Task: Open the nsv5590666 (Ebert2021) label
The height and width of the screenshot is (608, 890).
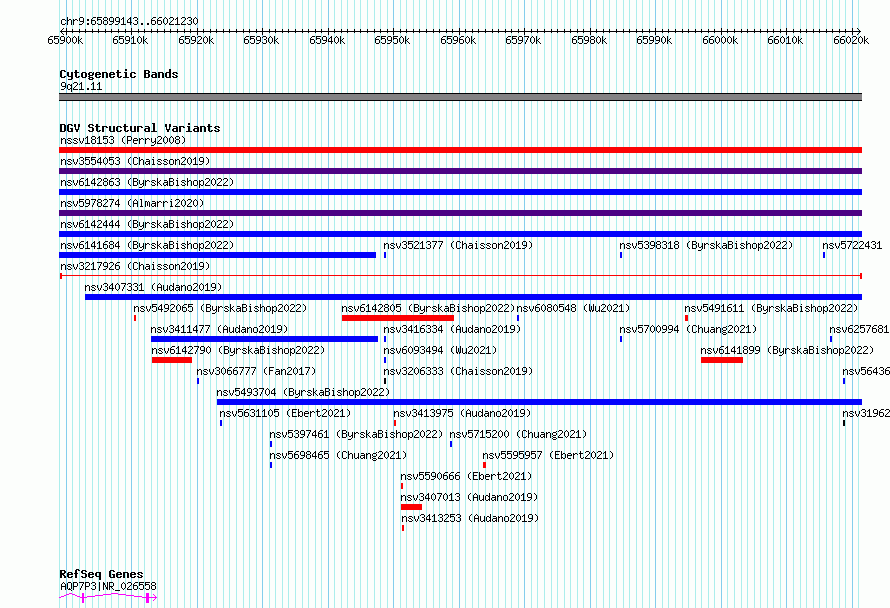Action: click(466, 476)
